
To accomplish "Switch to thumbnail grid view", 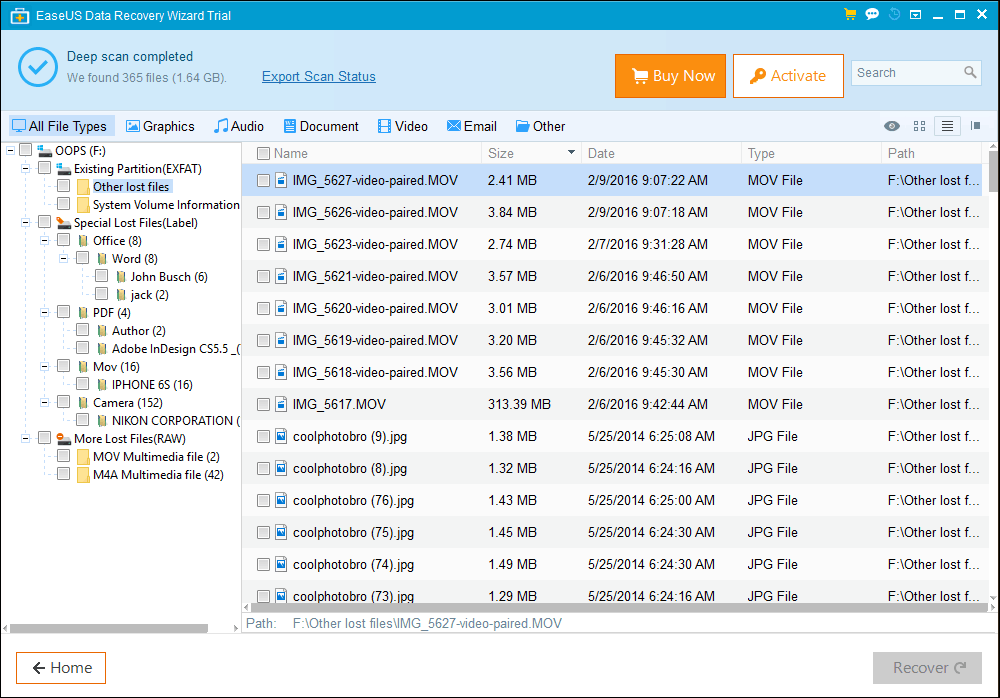I will [919, 126].
